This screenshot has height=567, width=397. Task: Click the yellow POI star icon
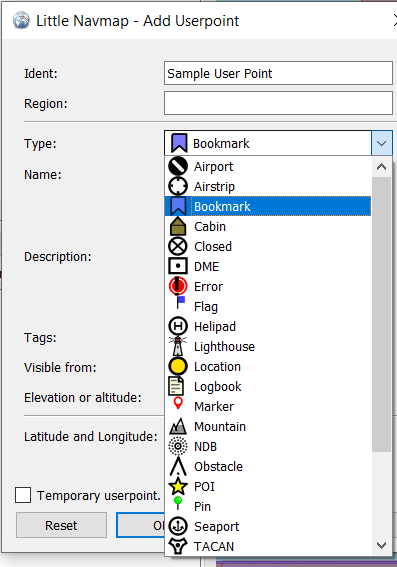click(178, 486)
